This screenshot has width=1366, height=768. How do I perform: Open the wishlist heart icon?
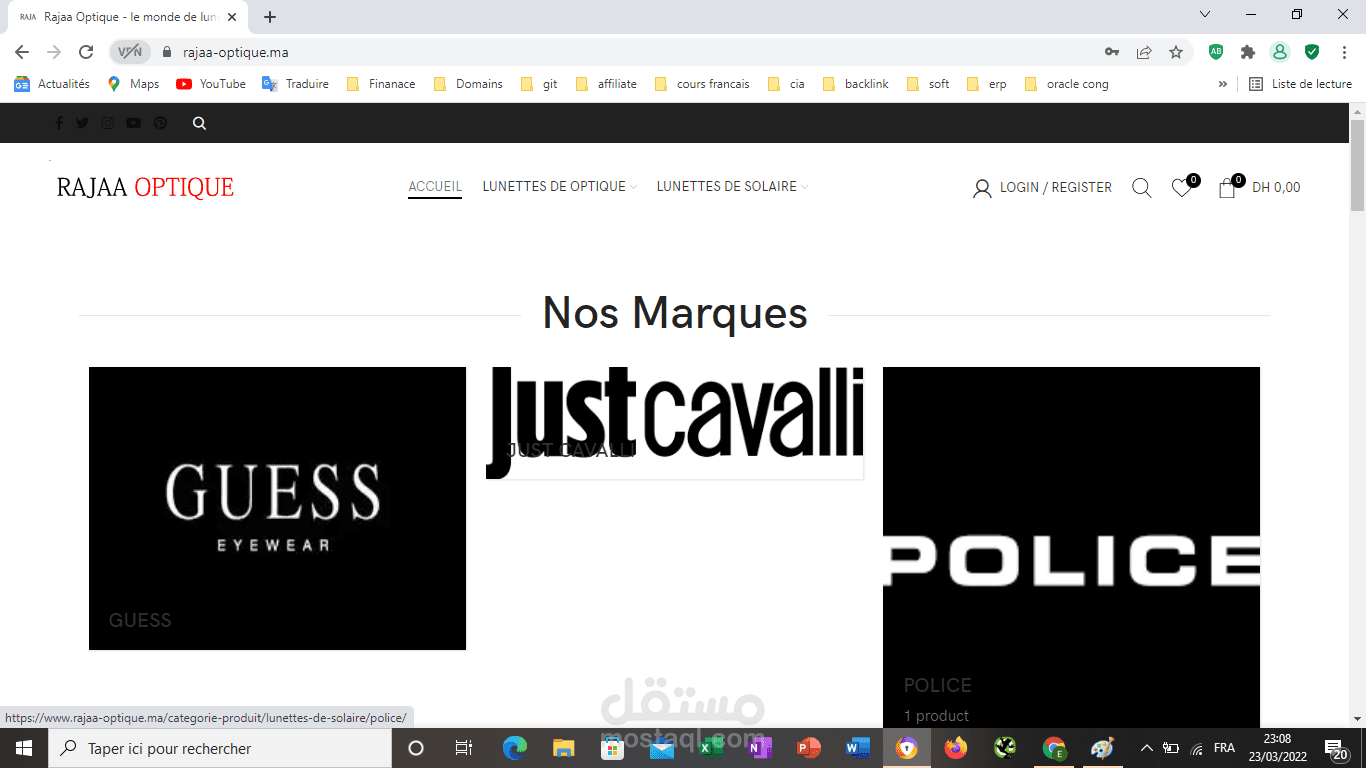click(x=1182, y=187)
